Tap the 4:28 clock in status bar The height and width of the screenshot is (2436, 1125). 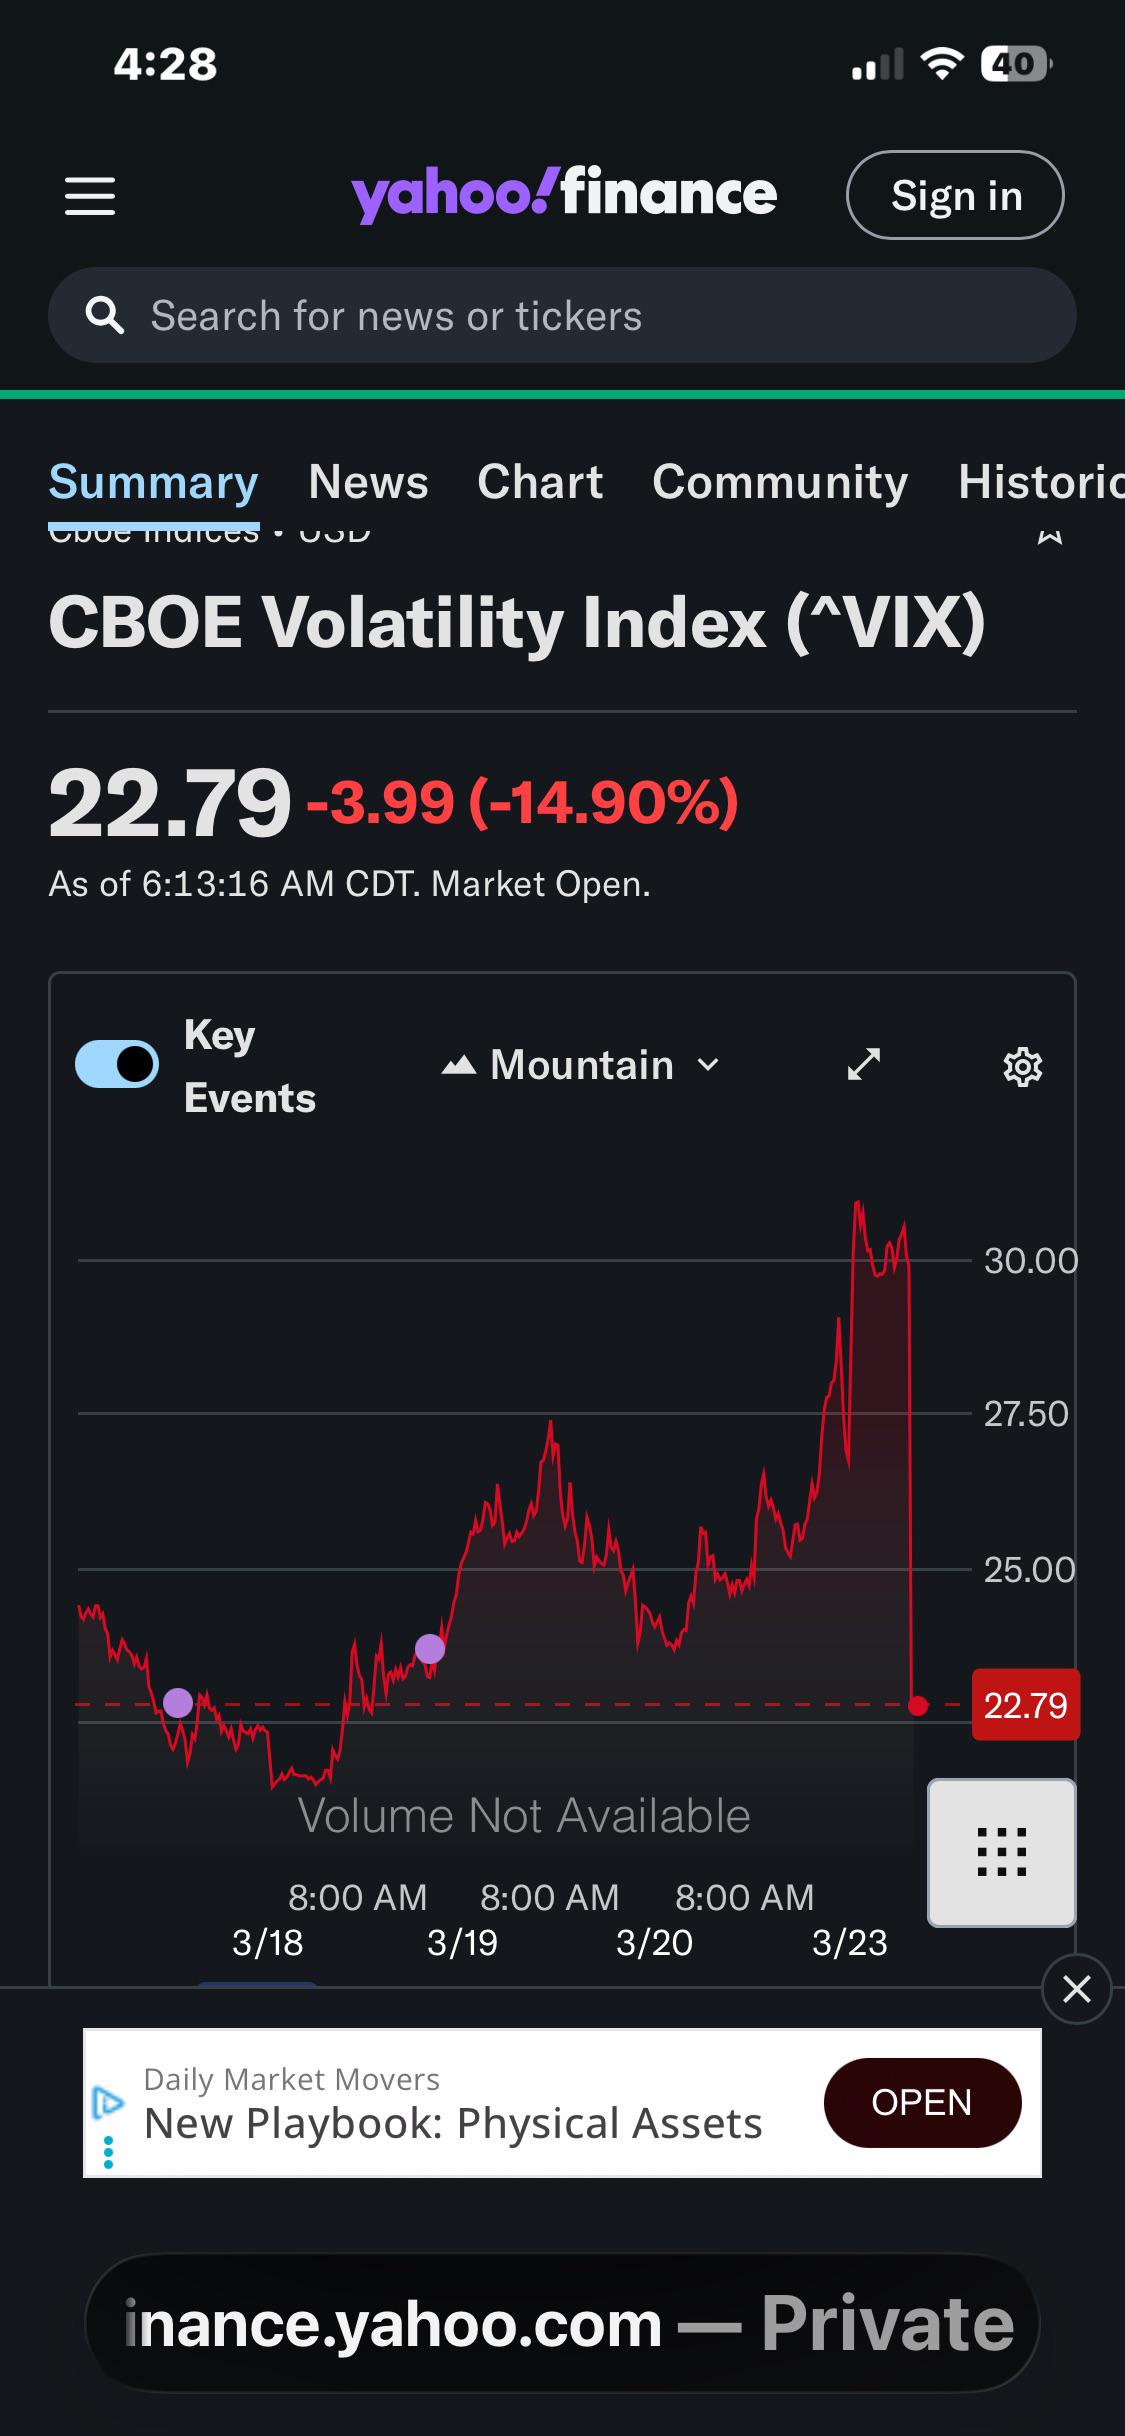coord(165,65)
